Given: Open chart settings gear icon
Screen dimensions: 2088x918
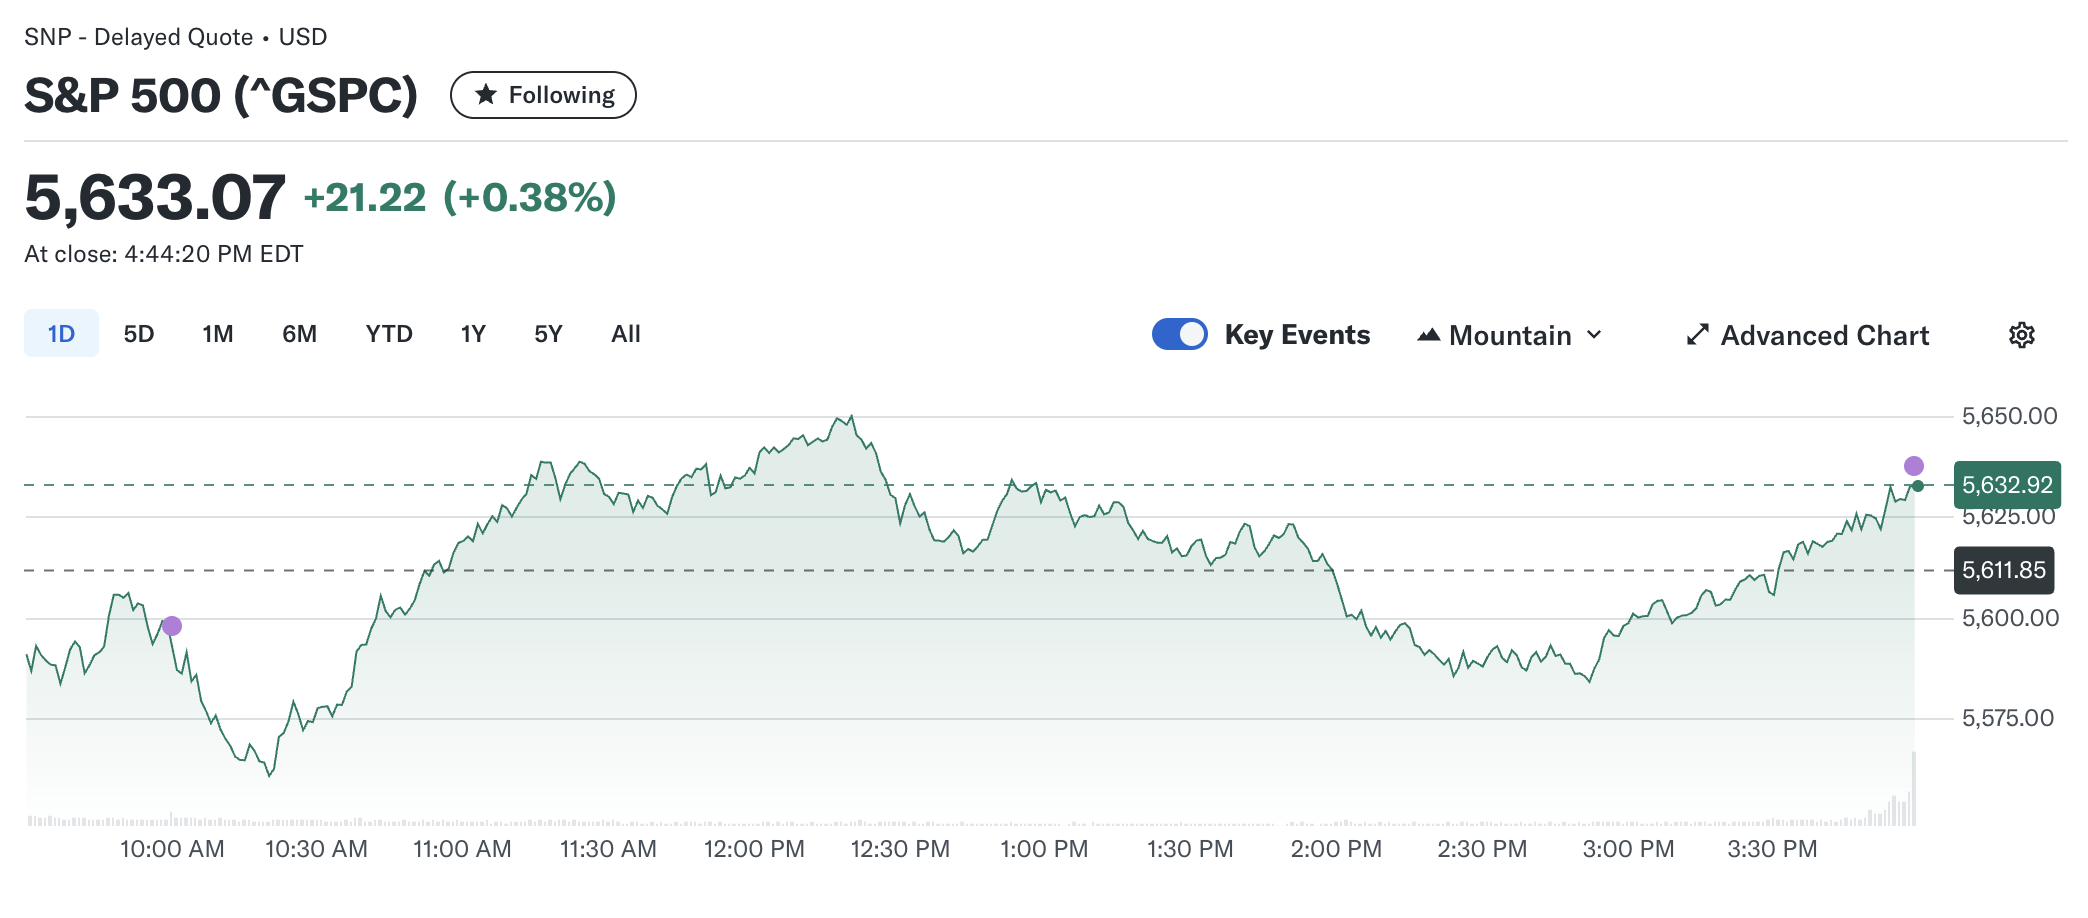Looking at the screenshot, I should pyautogui.click(x=2021, y=335).
